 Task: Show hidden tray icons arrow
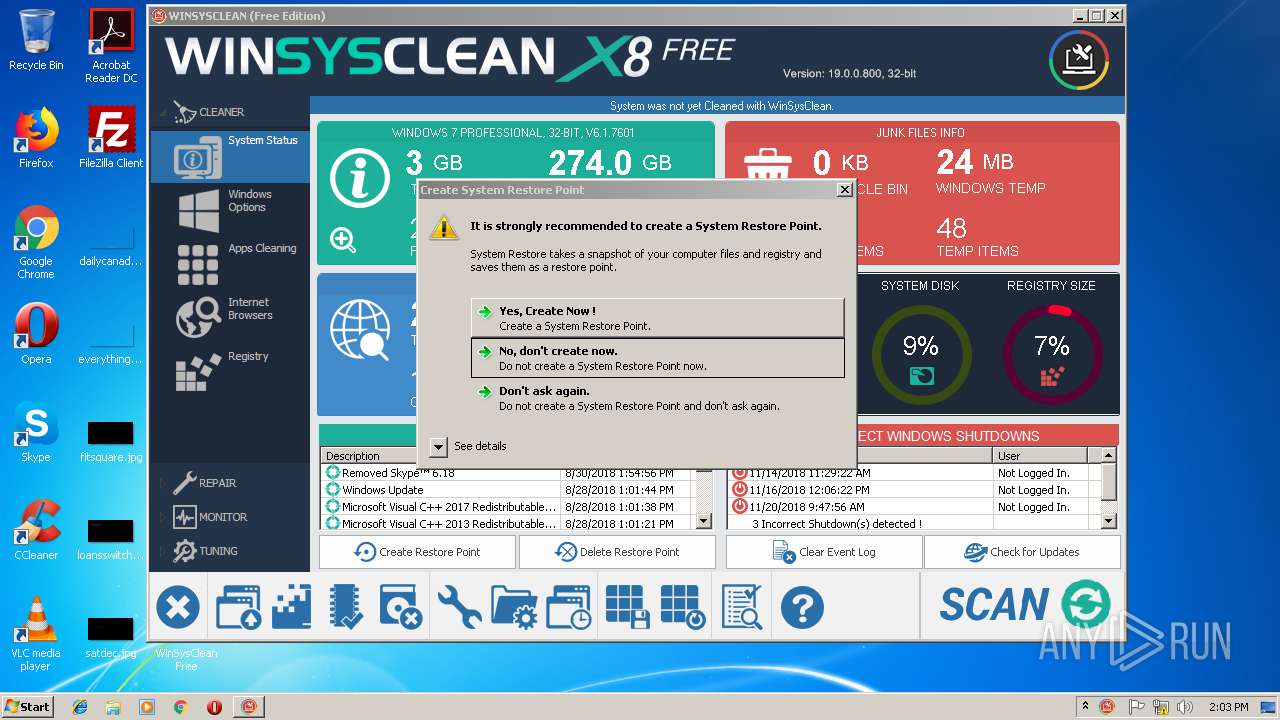[x=1086, y=706]
